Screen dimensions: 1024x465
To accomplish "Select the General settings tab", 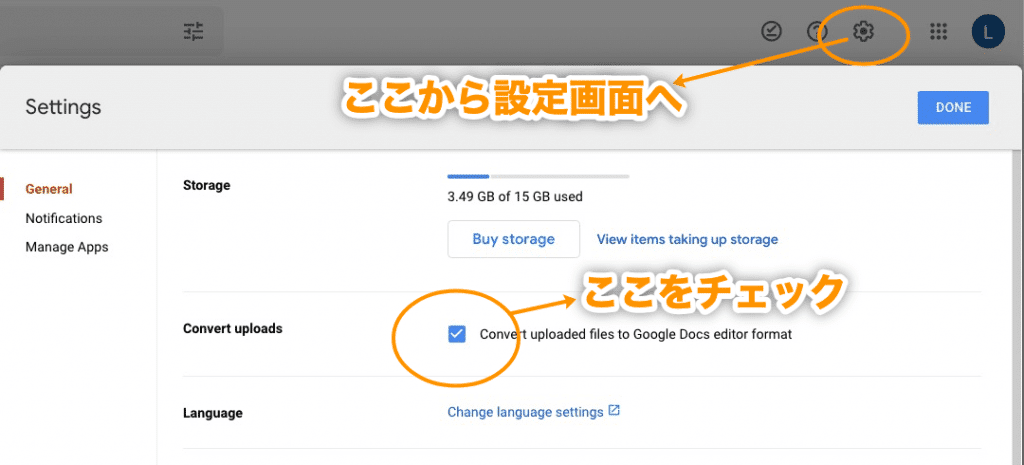I will pos(49,189).
